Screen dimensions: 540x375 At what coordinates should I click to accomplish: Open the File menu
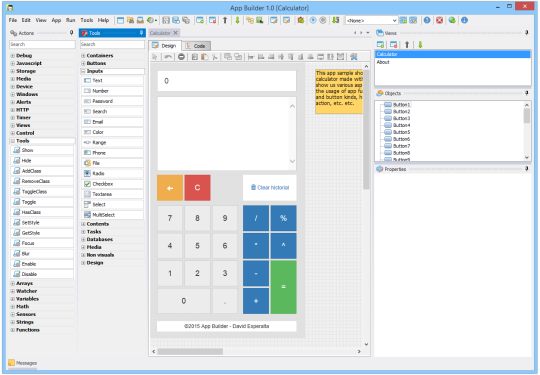[13, 20]
